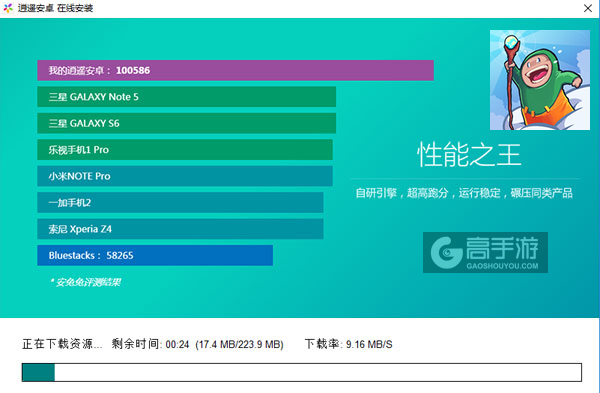
Task: Click the 逍遥安卓 在线安装 window title
Action: (x=55, y=8)
